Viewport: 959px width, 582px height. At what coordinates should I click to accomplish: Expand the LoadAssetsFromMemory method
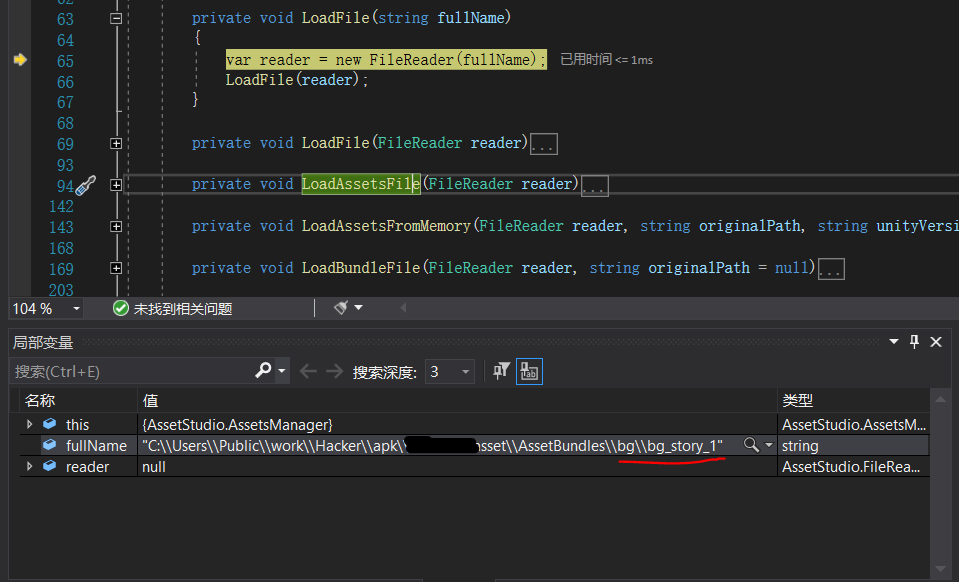(x=117, y=227)
